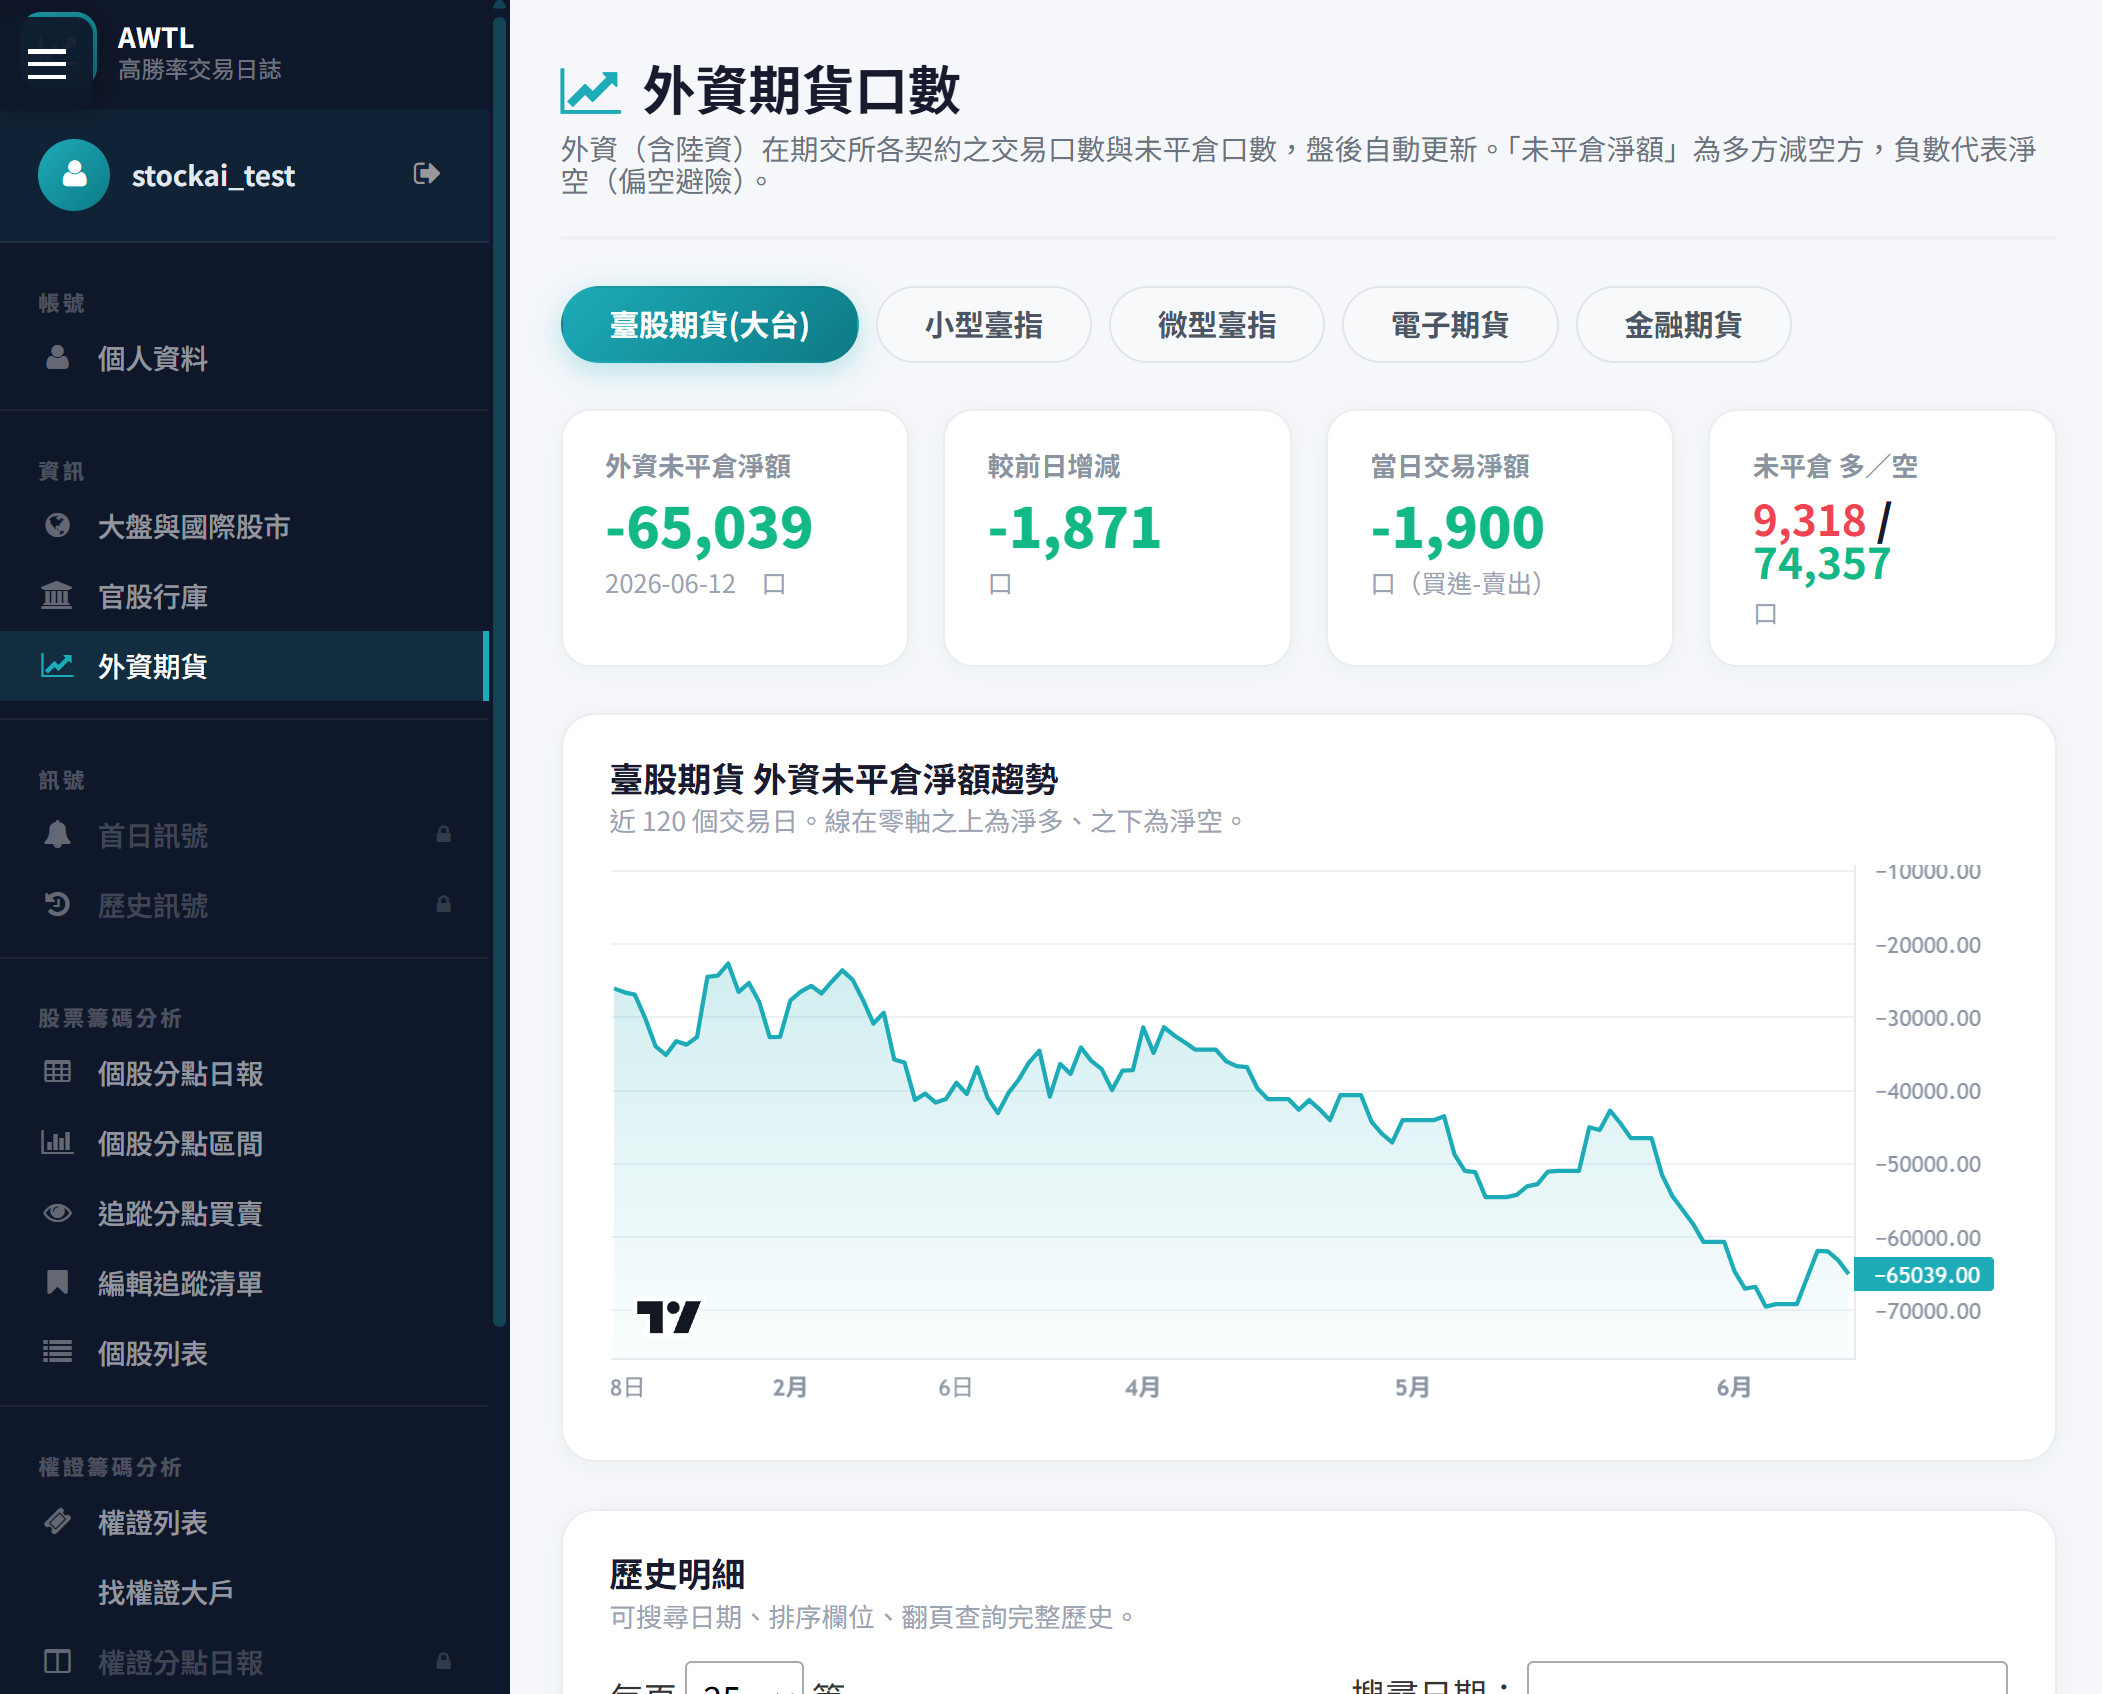Go to 個股列表

[244, 1353]
